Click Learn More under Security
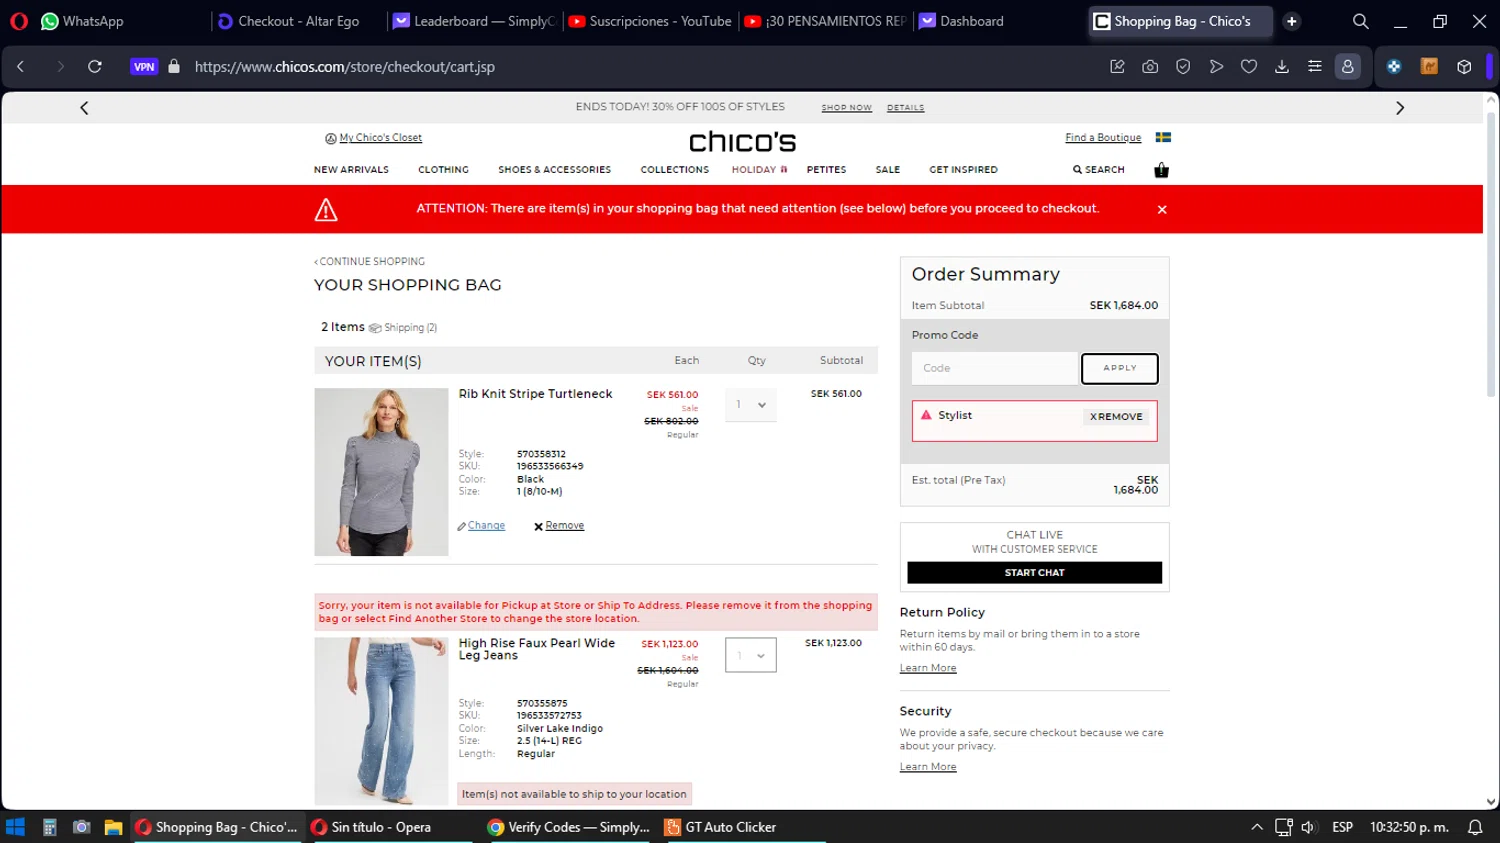This screenshot has height=843, width=1500. tap(928, 767)
